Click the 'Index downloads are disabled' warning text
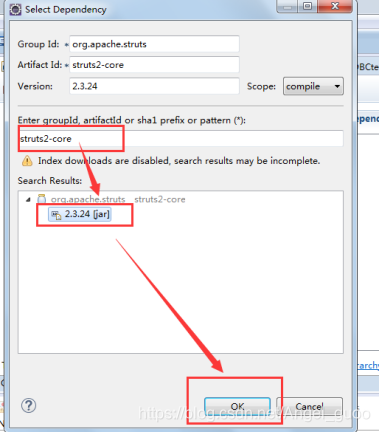The image size is (380, 432). [179, 161]
